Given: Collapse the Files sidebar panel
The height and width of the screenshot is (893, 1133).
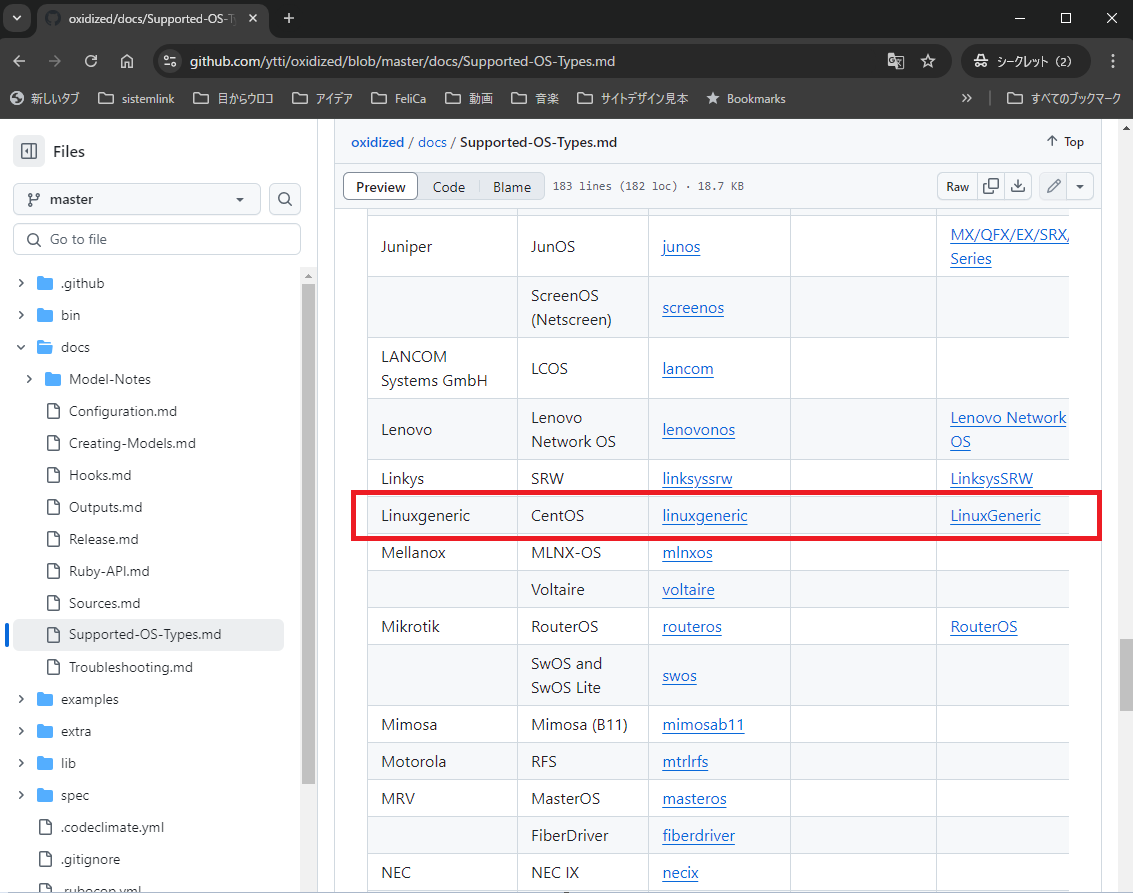Looking at the screenshot, I should [x=29, y=150].
